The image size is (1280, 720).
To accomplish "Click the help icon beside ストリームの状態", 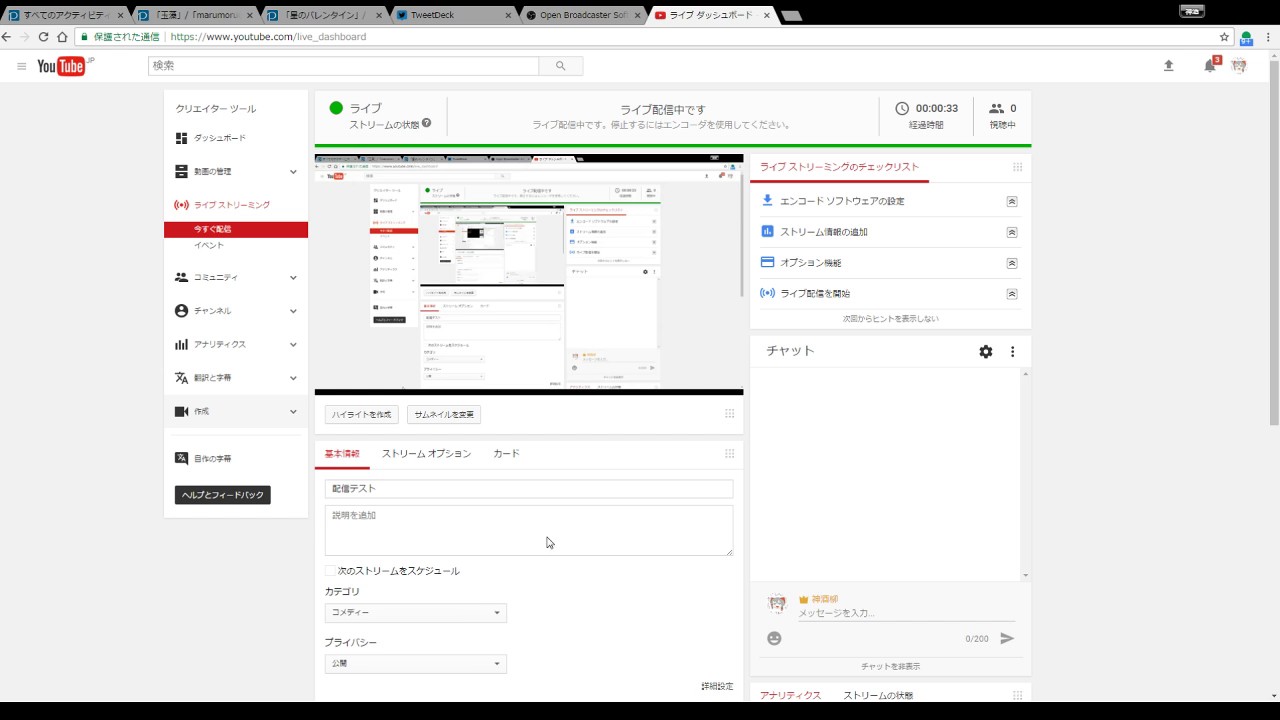I will [x=426, y=123].
